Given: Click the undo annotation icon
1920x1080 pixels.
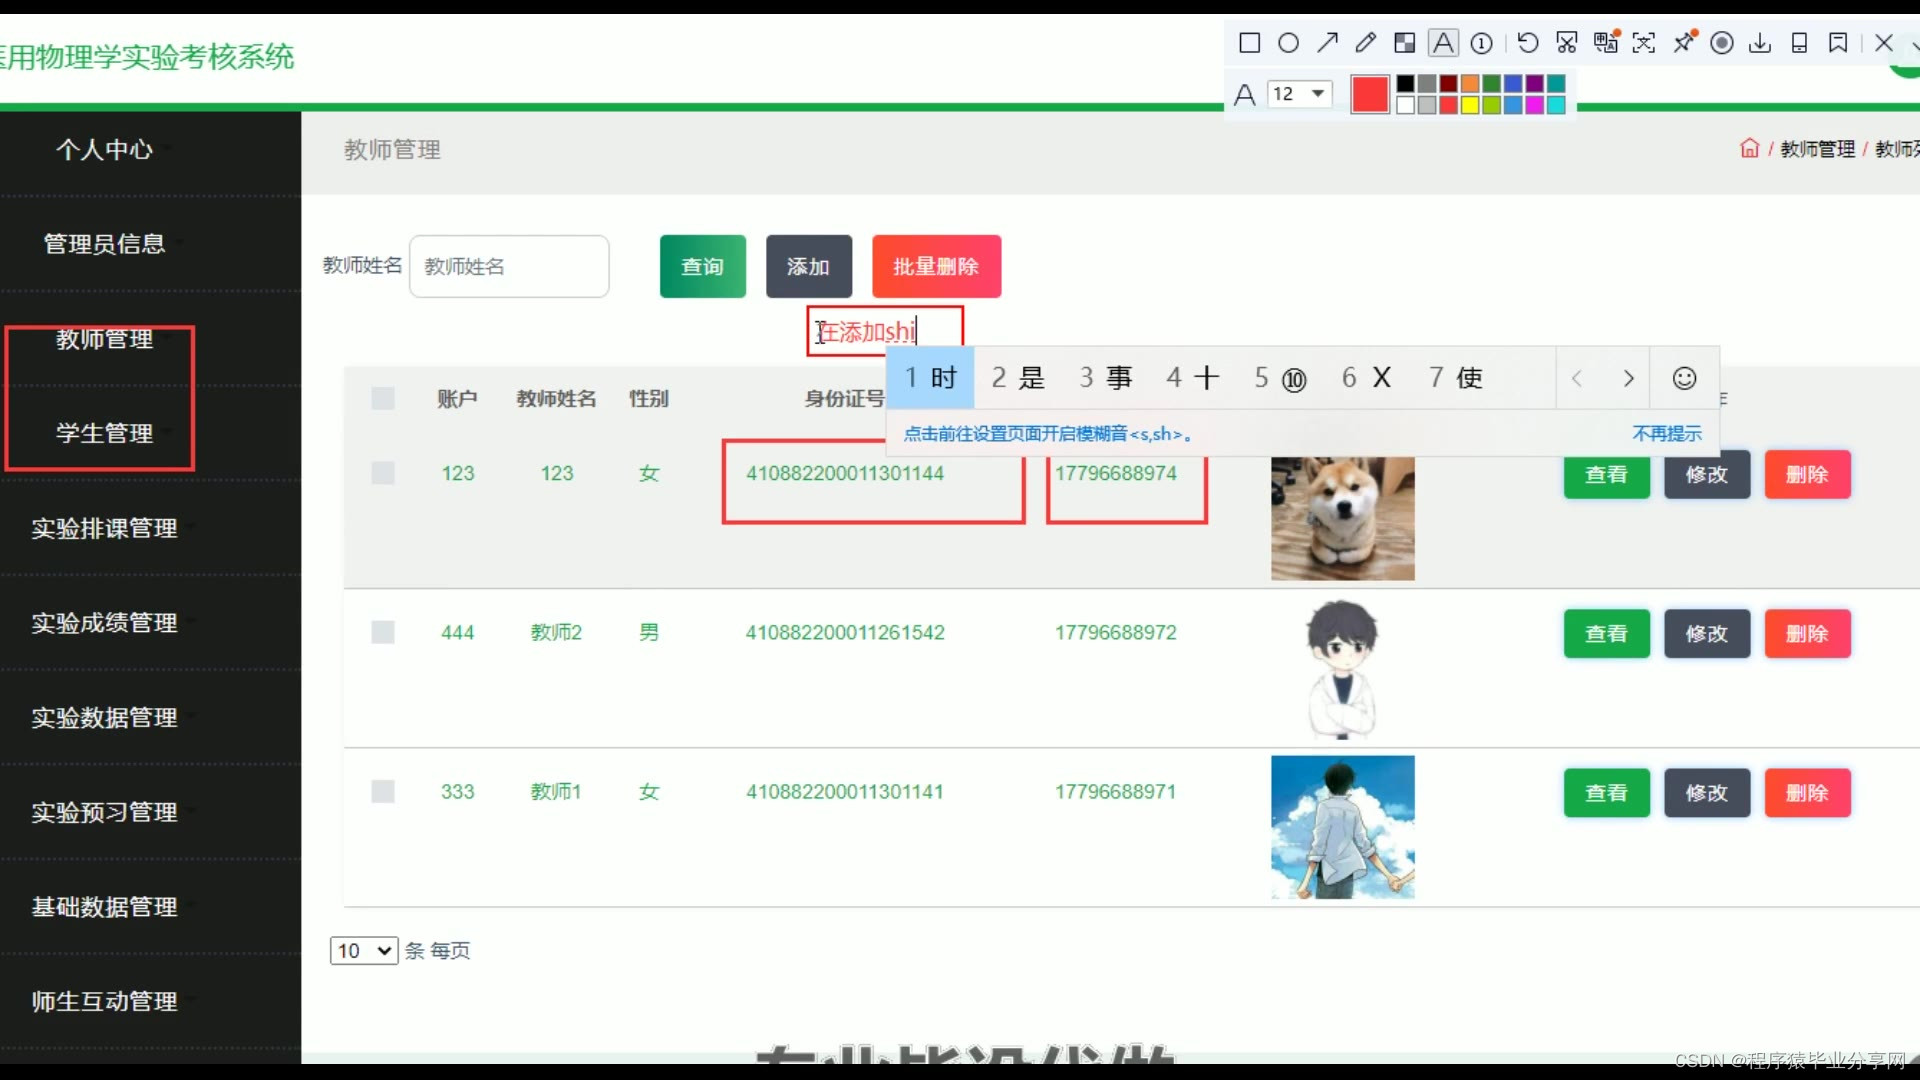Looking at the screenshot, I should 1527,43.
